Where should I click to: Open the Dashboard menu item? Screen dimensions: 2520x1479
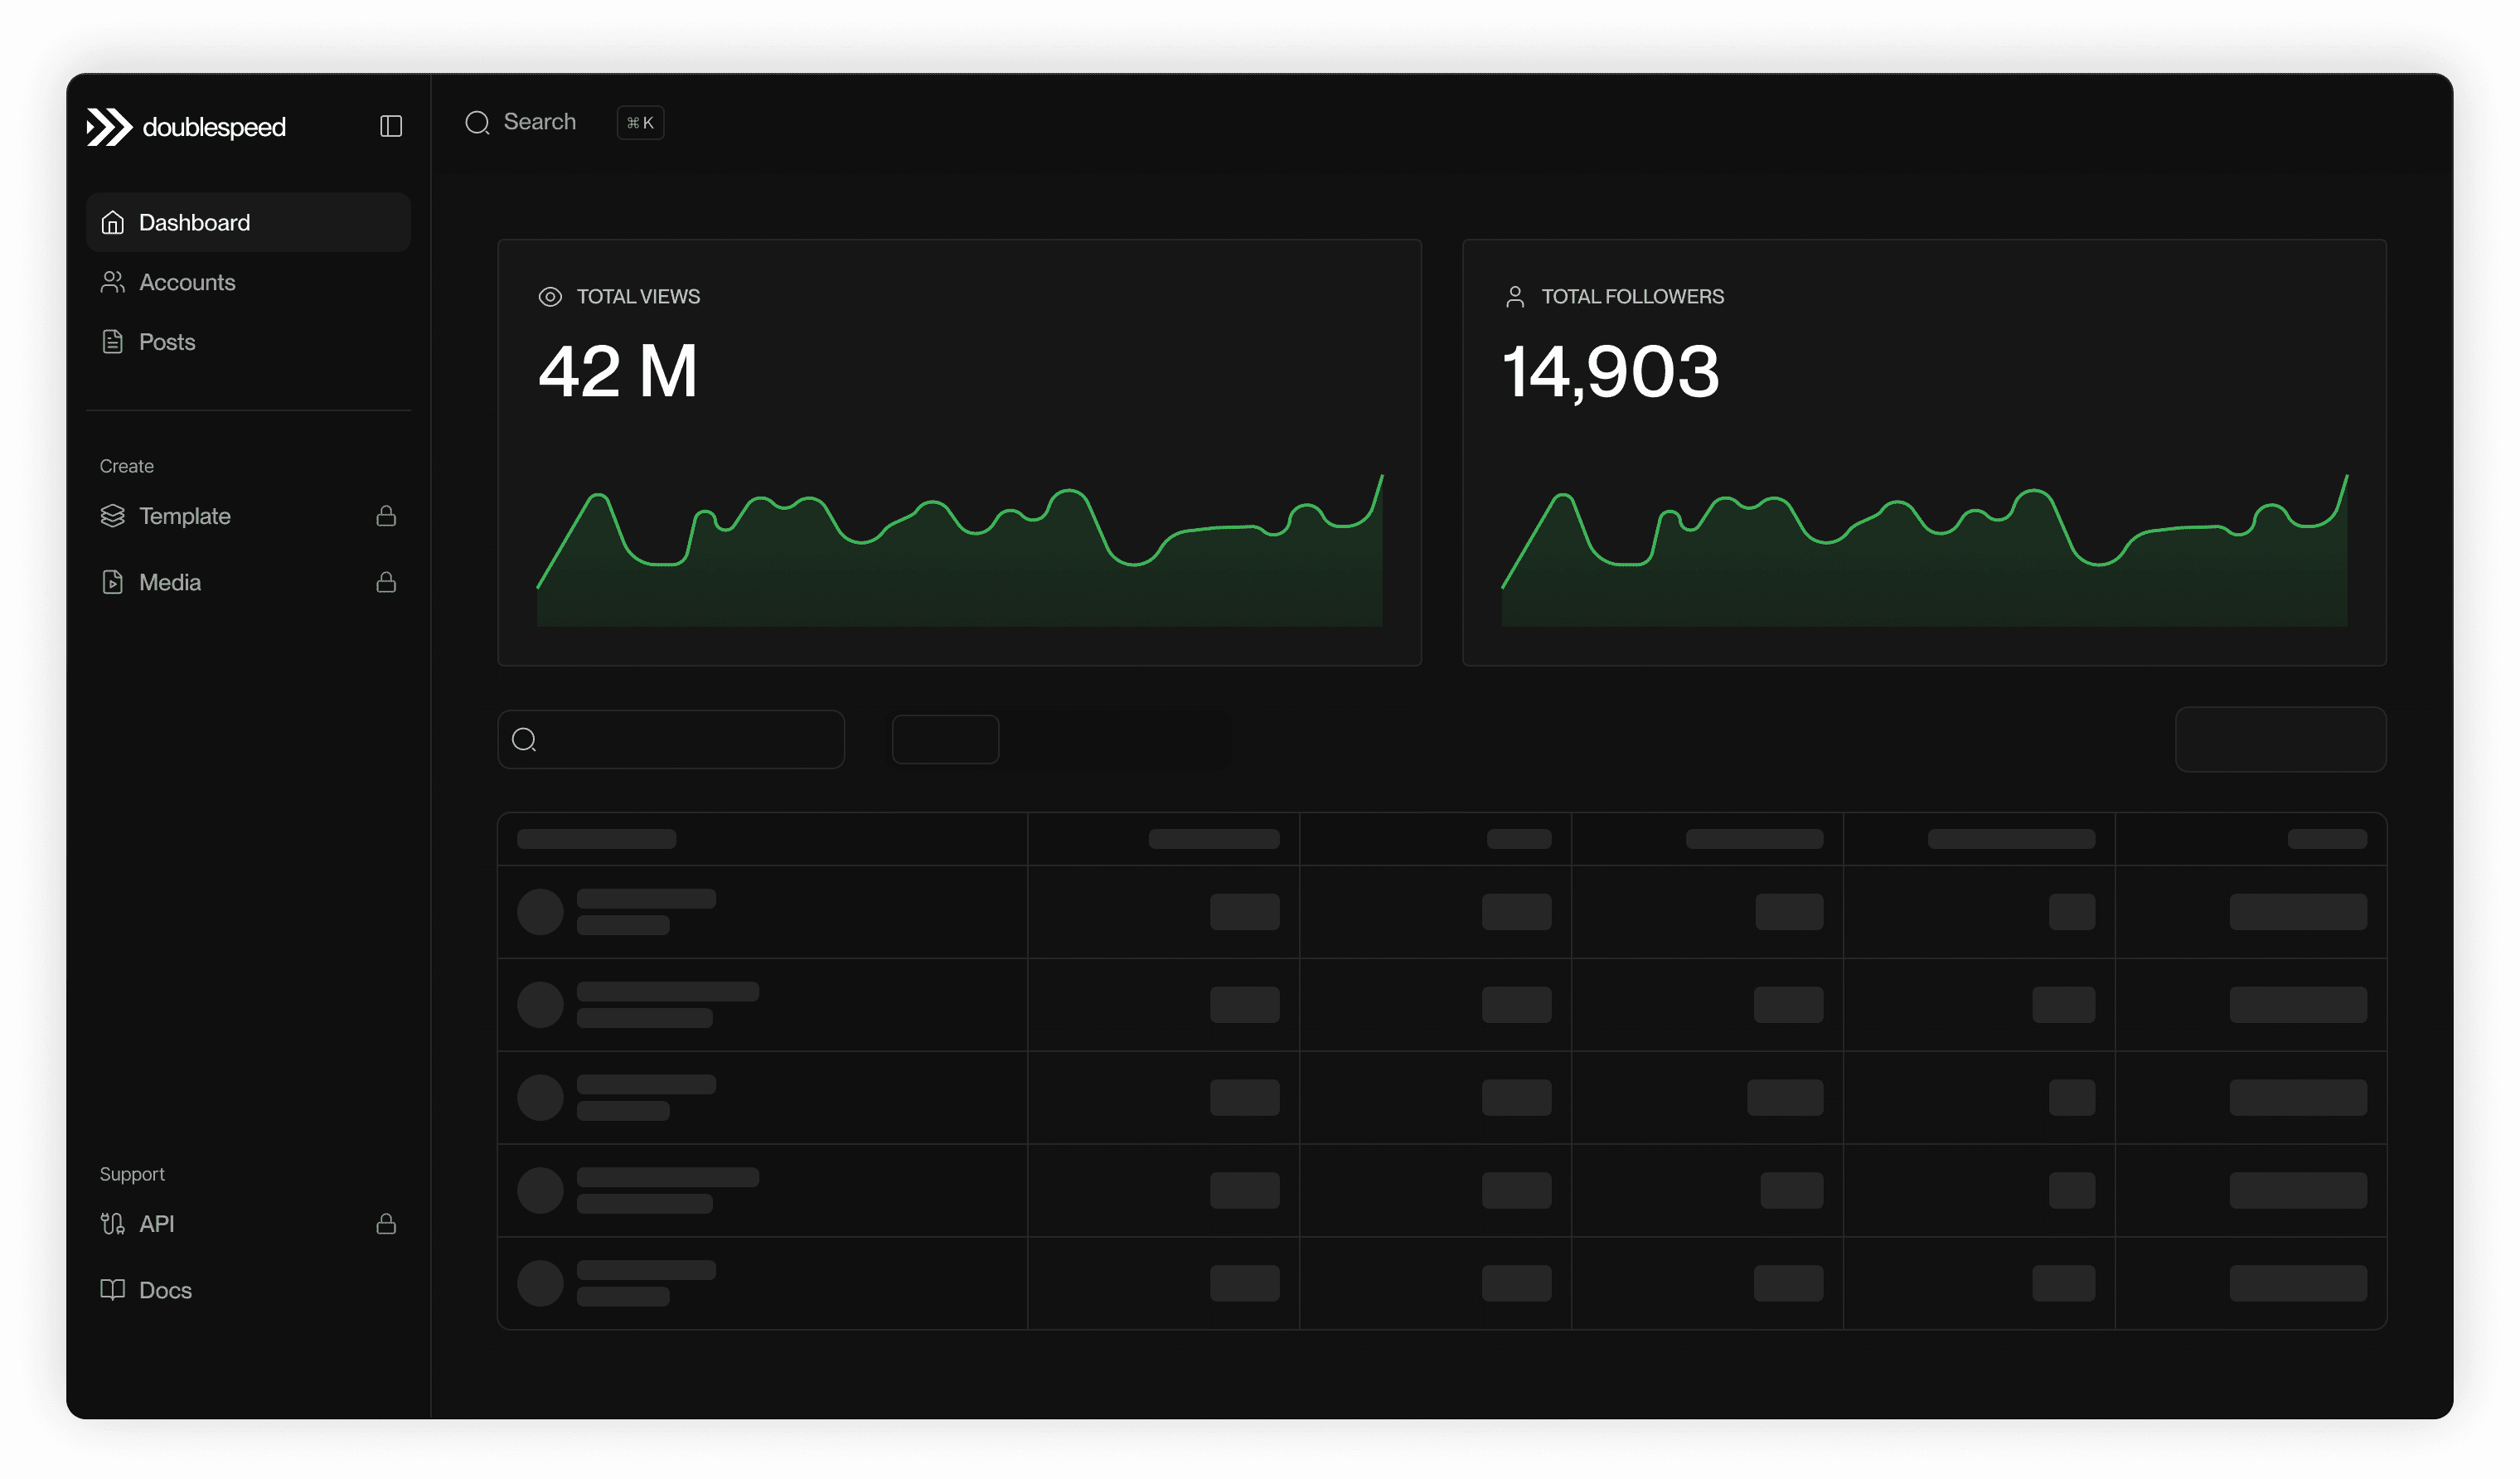(194, 222)
